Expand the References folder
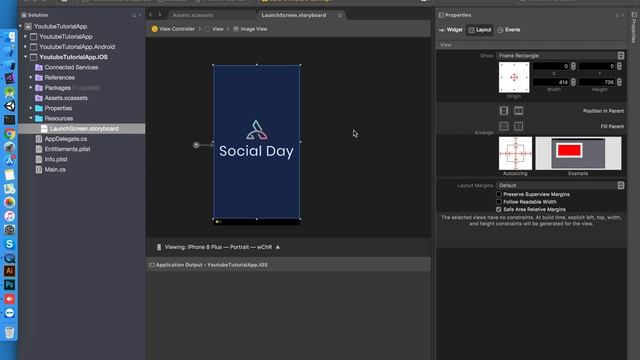640x360 pixels. [x=31, y=77]
